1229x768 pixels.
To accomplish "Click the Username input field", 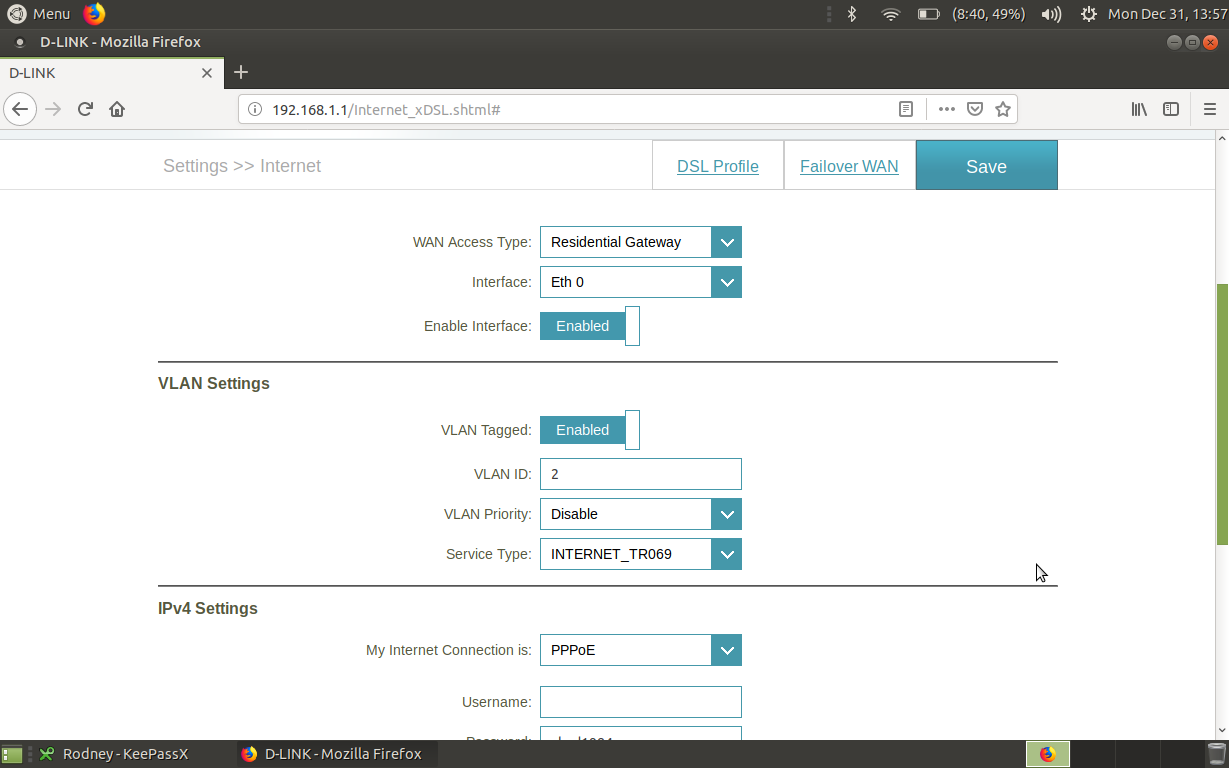I will (x=641, y=702).
